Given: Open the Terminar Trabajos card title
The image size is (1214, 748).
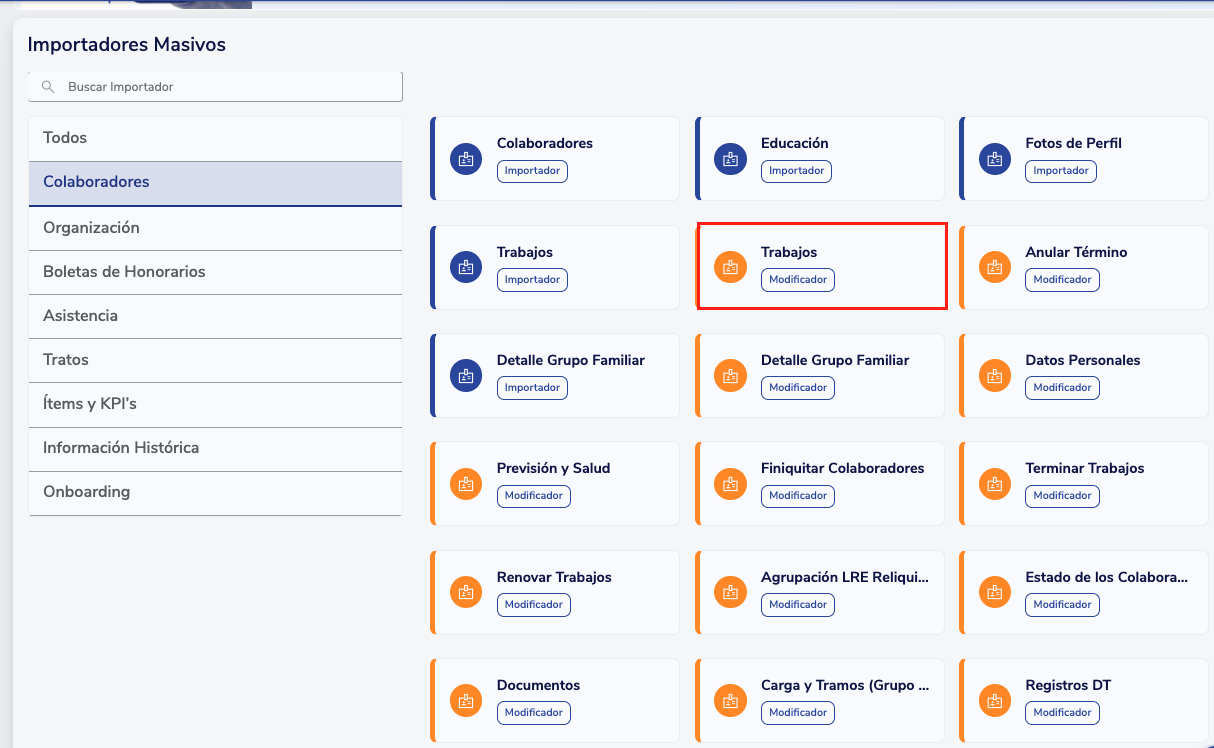Looking at the screenshot, I should pos(1084,468).
